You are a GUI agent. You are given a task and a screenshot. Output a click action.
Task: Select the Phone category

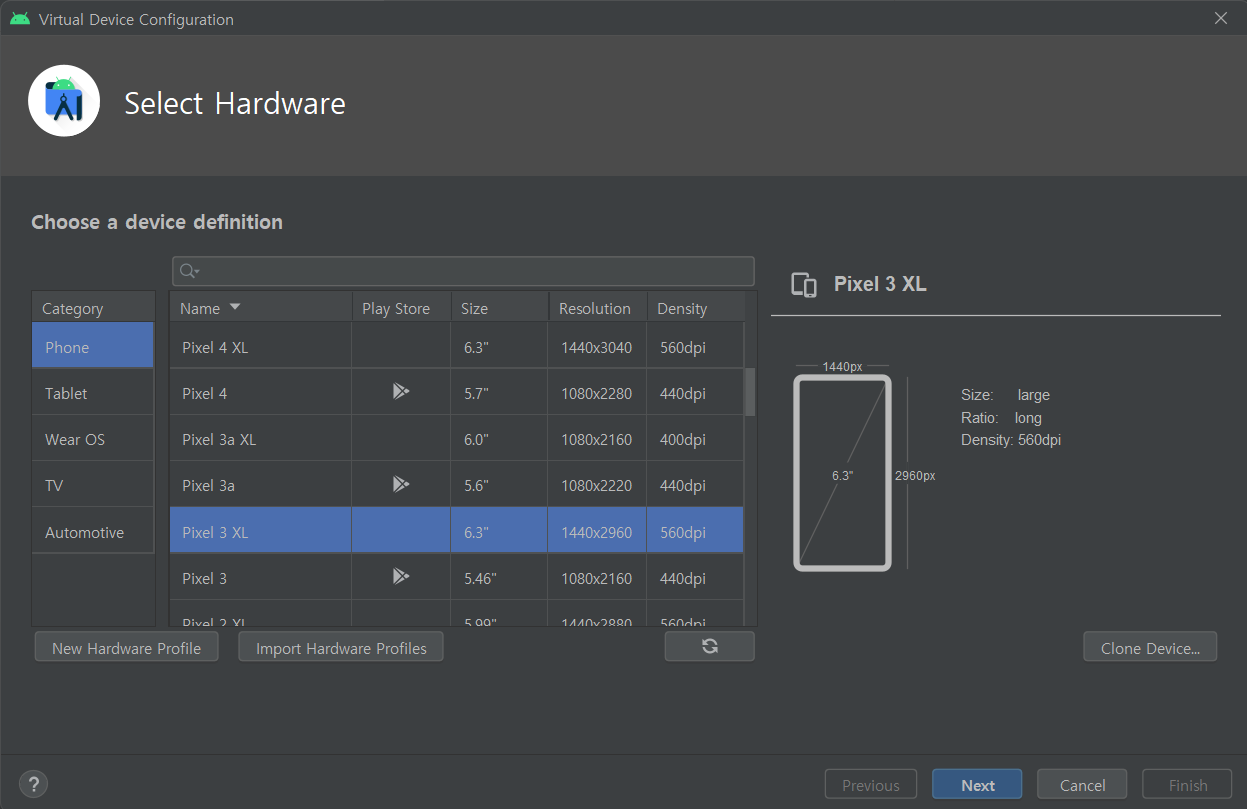93,346
